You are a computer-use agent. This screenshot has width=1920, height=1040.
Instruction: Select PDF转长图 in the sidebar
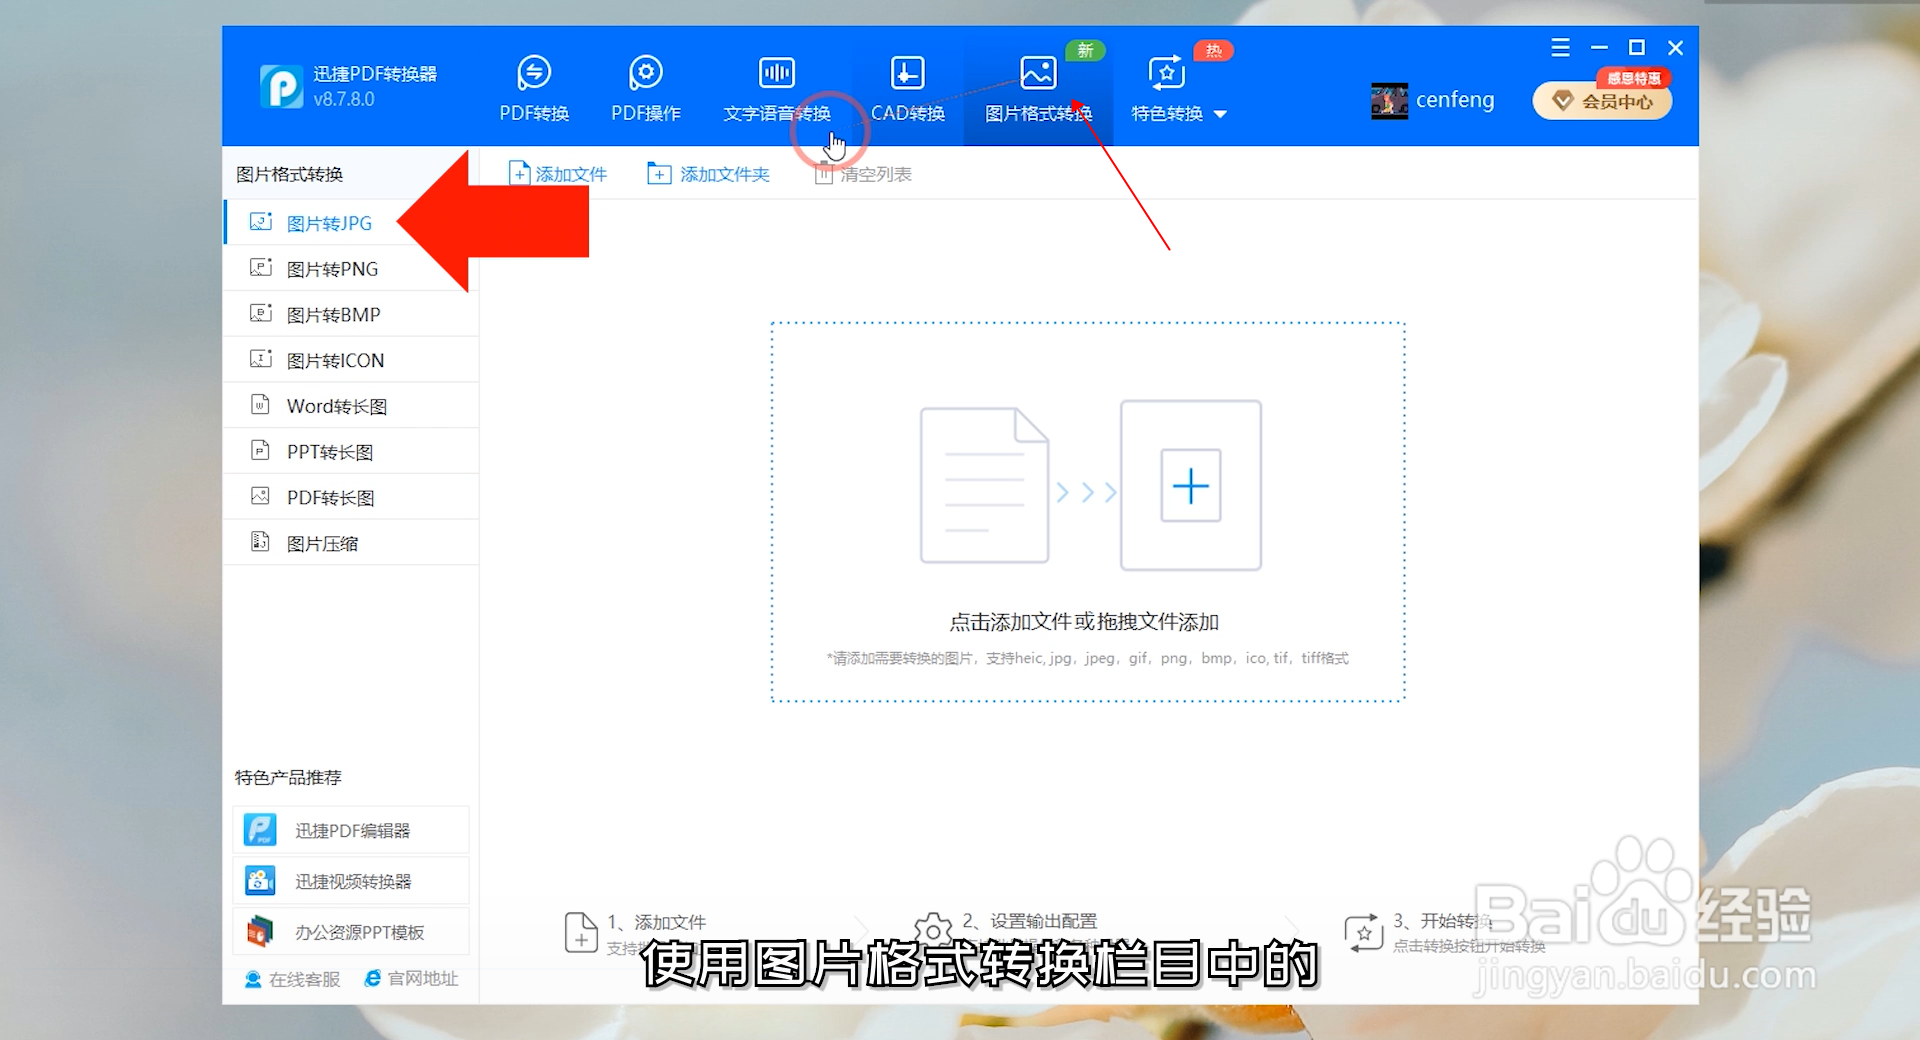(x=350, y=497)
